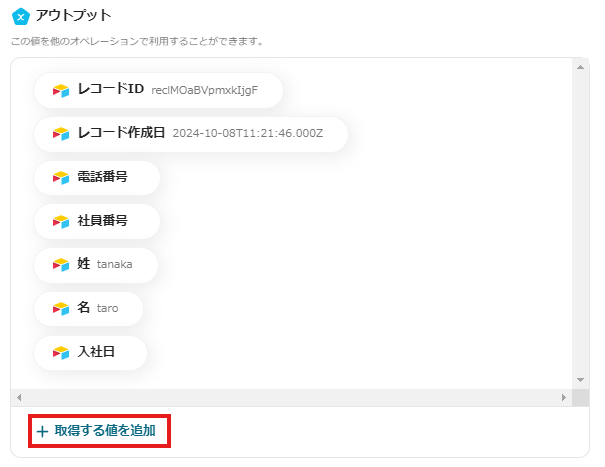Click the Airtable icon beside 姓
The height and width of the screenshot is (467, 605).
[61, 265]
